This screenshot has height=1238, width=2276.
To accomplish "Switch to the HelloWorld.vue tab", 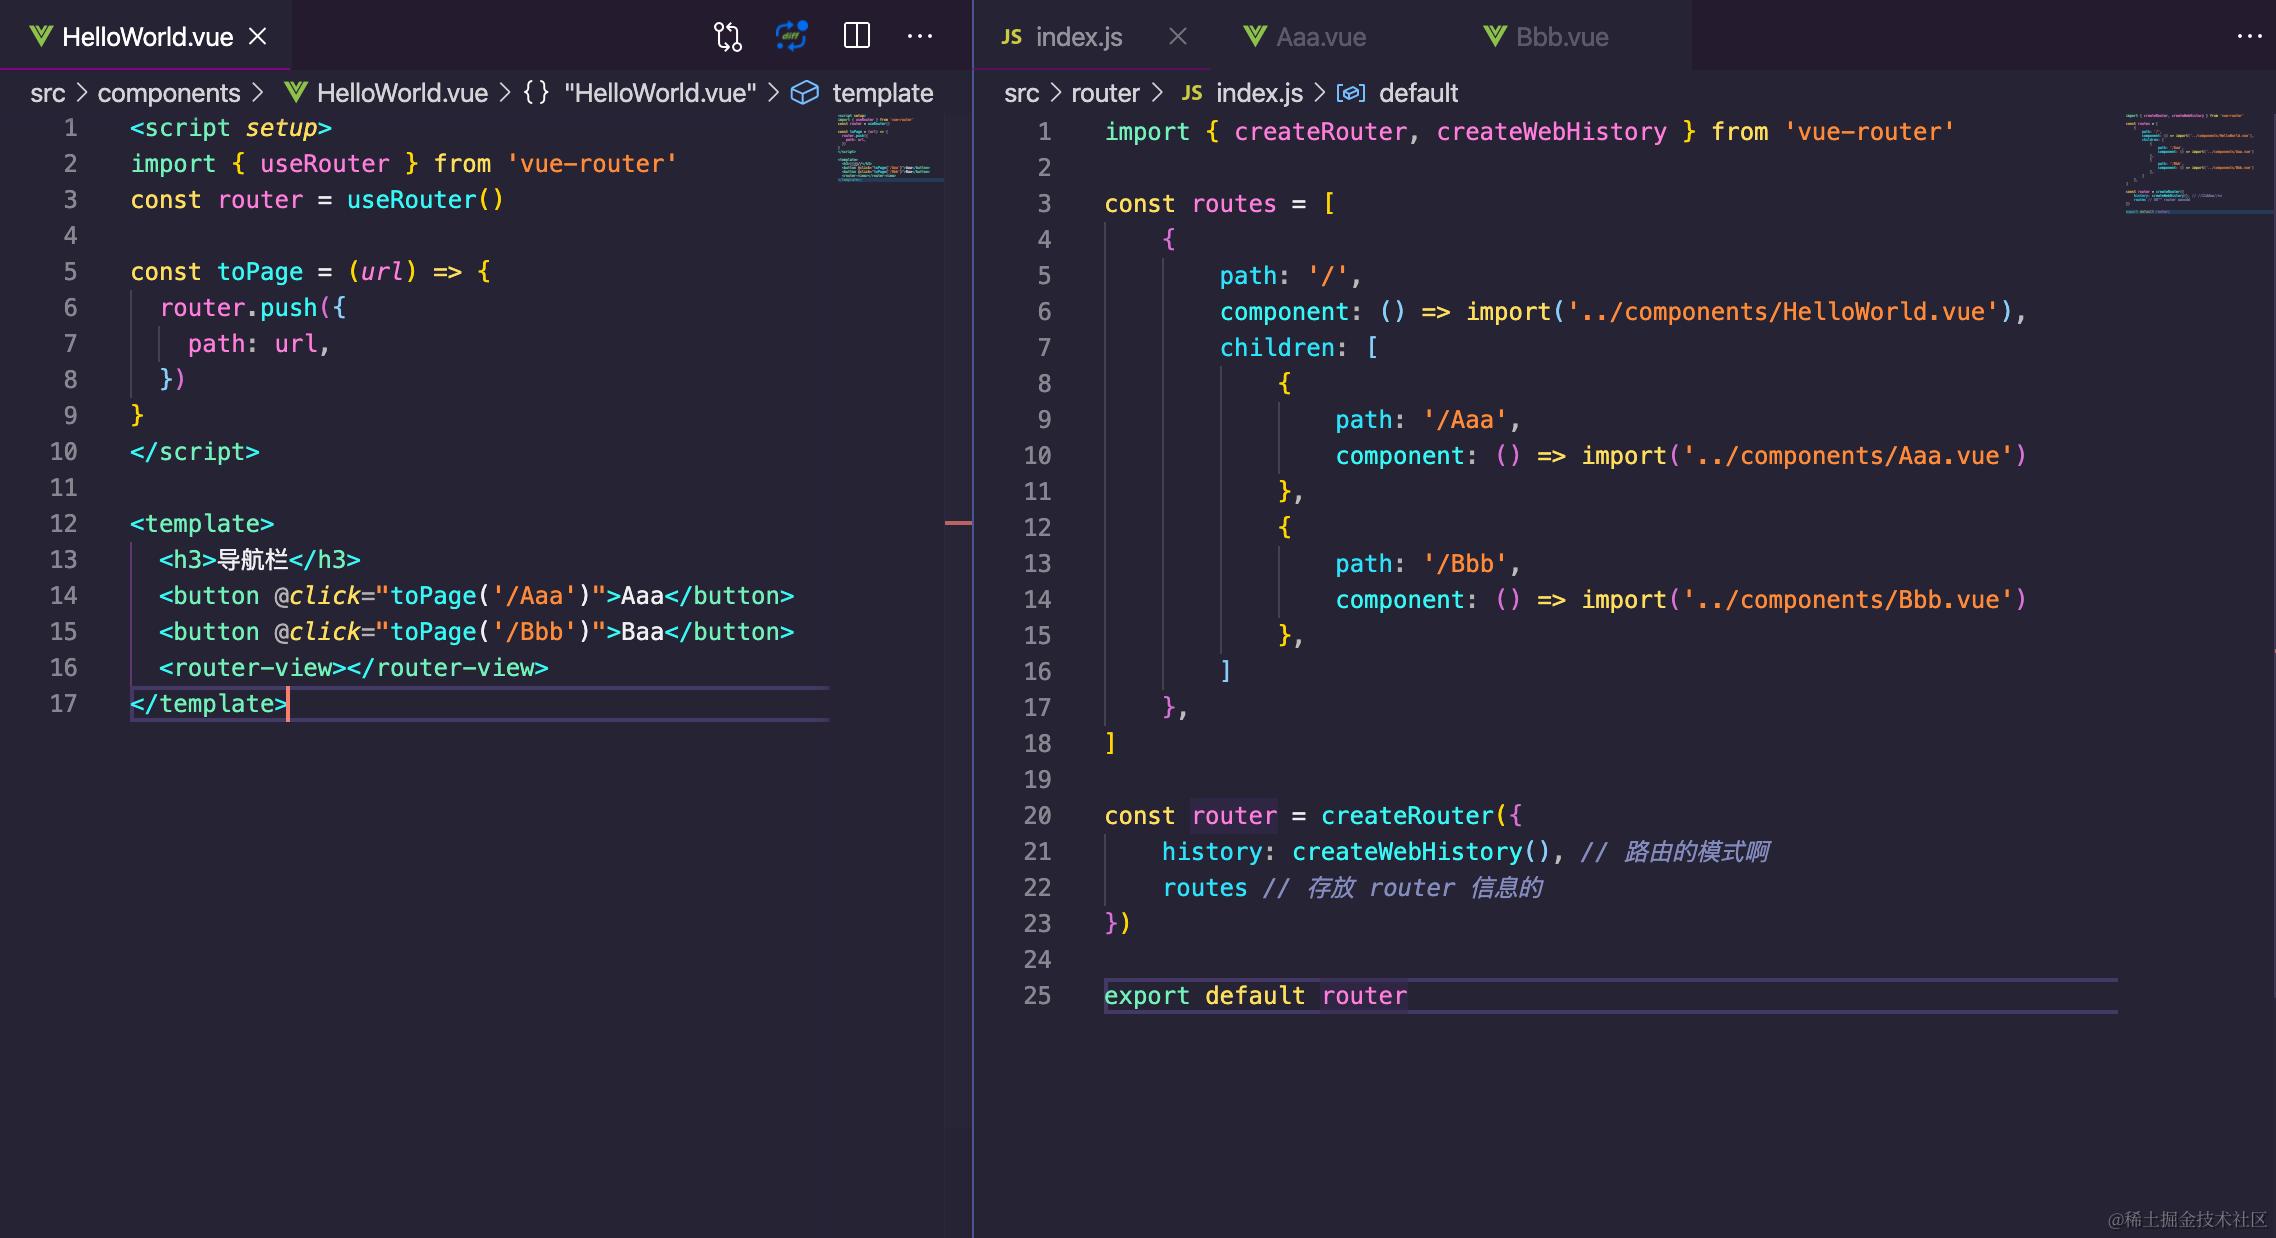I will click(146, 36).
